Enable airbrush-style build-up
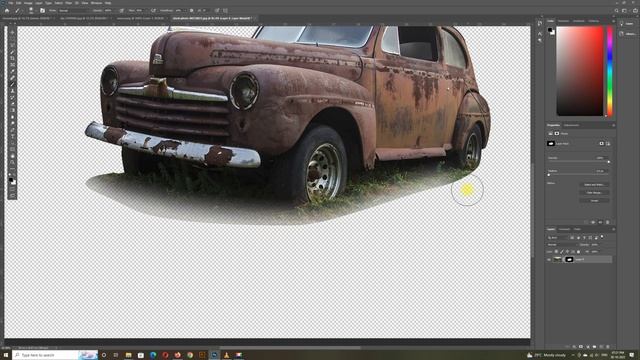Viewport: 640px width, 360px height. (x=153, y=11)
